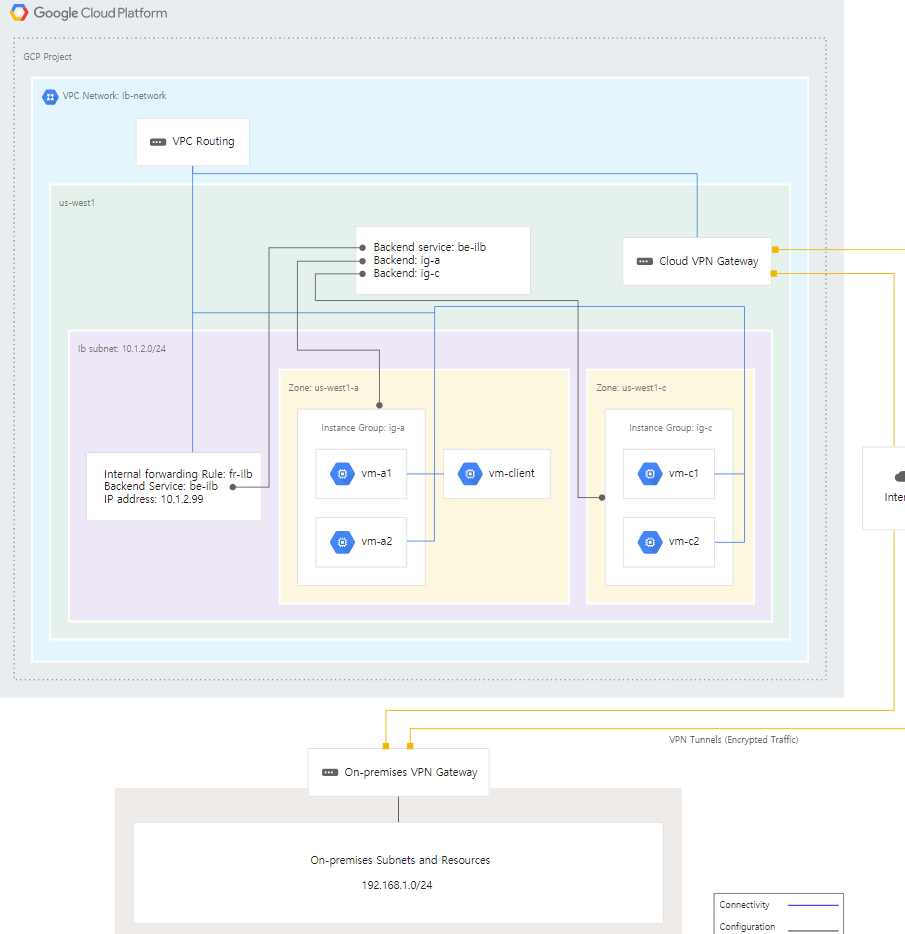Click 'Backend Service: be-ilb' in forwarding rule box
Viewport: 905px width, 934px height.
[161, 487]
